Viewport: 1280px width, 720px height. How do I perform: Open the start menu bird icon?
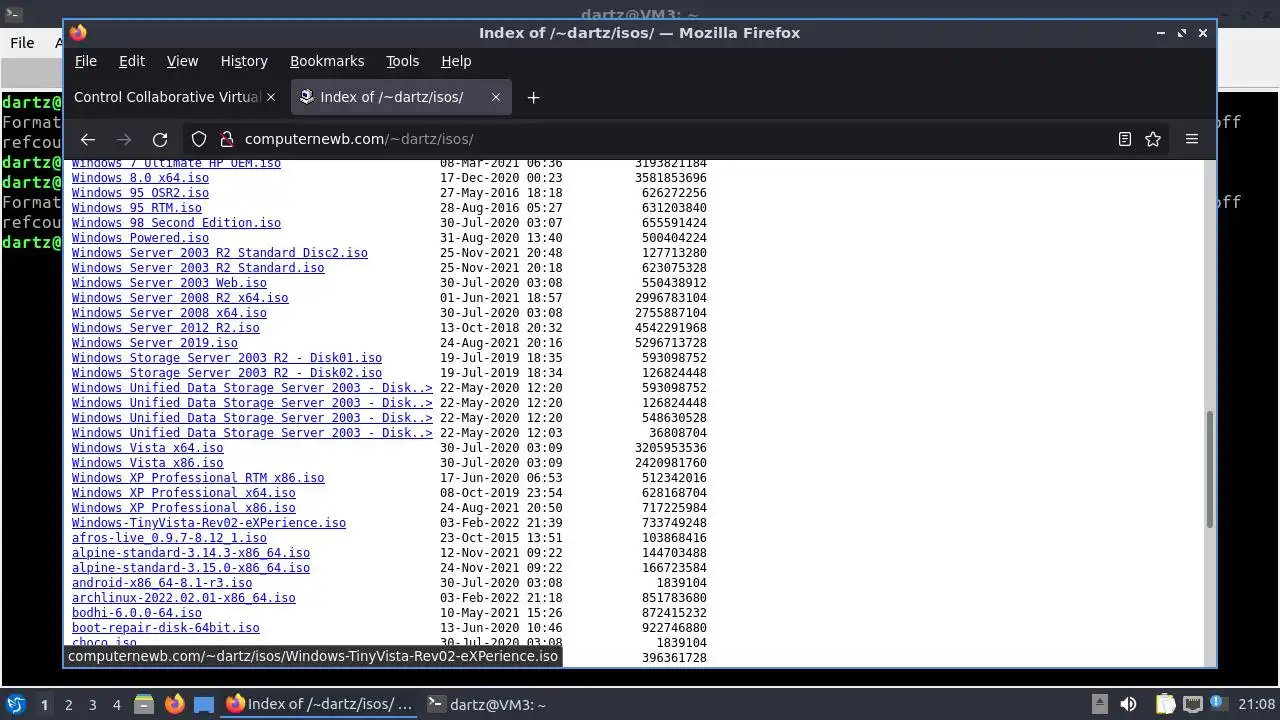tap(15, 704)
